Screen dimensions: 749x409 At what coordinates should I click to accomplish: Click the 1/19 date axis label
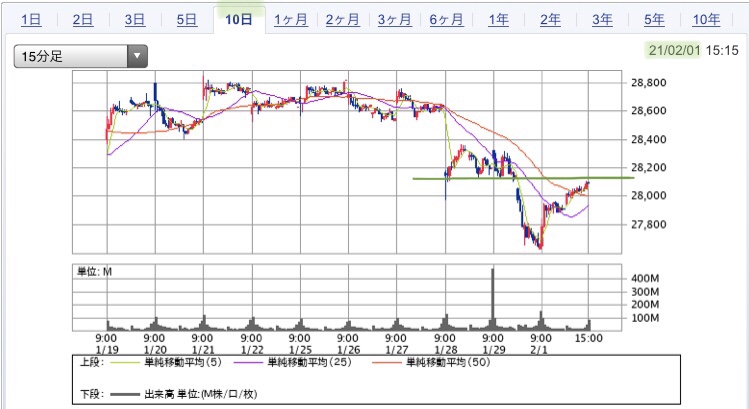click(107, 350)
